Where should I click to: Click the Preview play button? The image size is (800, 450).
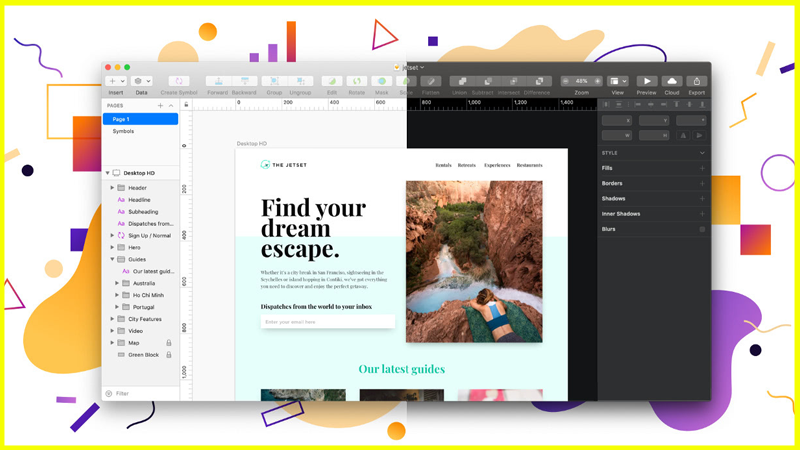(x=647, y=81)
